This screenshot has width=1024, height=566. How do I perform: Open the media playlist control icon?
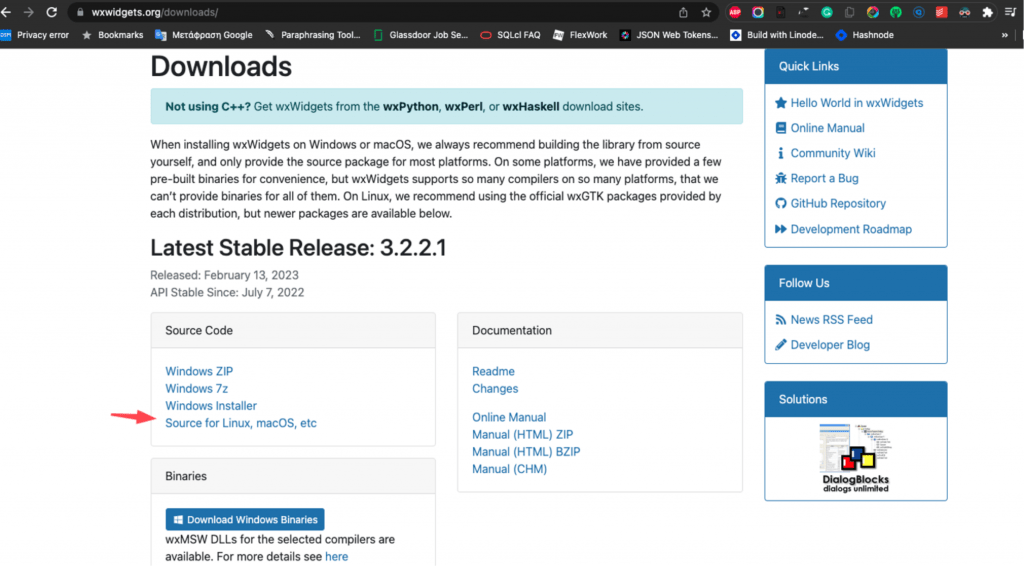pyautogui.click(x=1010, y=12)
